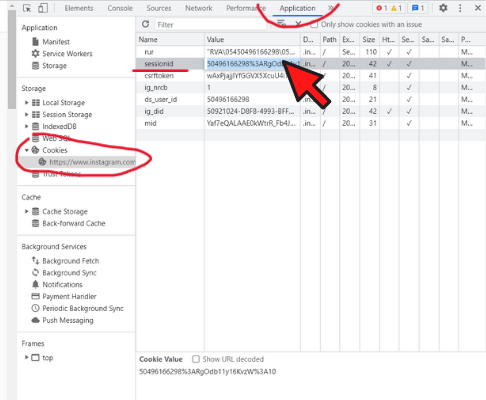Switch to the Elements tab
The image size is (486, 400).
coord(79,8)
